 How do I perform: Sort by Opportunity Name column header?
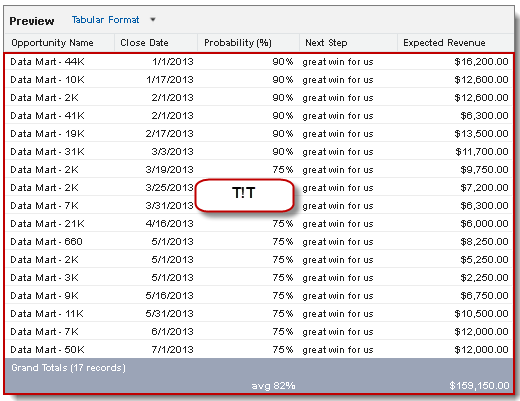coord(52,43)
